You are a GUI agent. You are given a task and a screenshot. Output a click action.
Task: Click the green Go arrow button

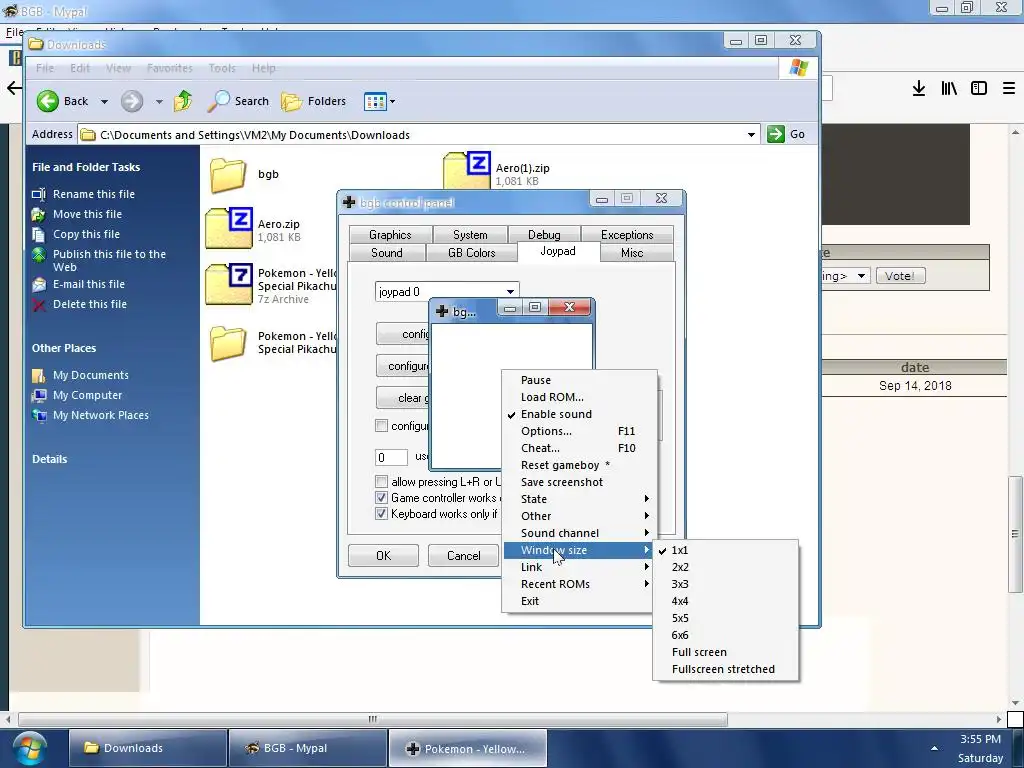(776, 134)
